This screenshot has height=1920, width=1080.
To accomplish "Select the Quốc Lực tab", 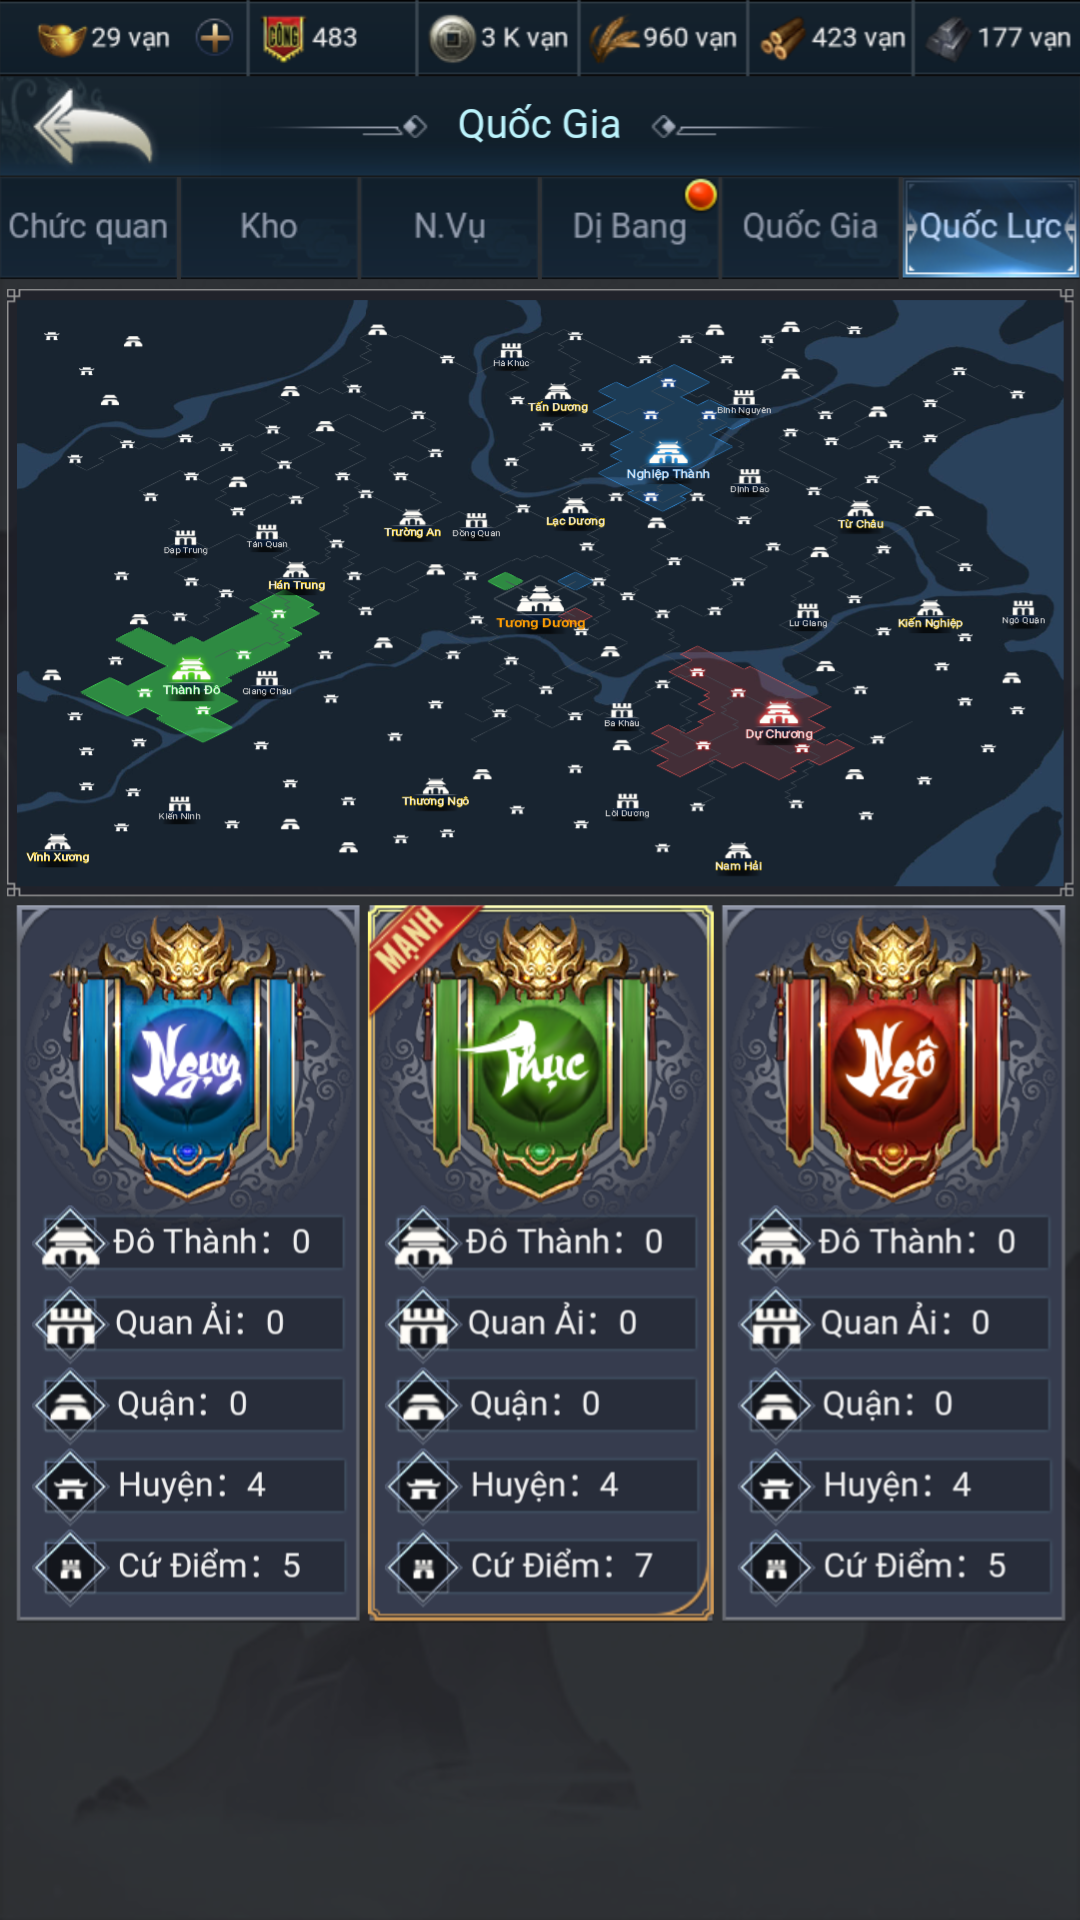I will tap(990, 227).
